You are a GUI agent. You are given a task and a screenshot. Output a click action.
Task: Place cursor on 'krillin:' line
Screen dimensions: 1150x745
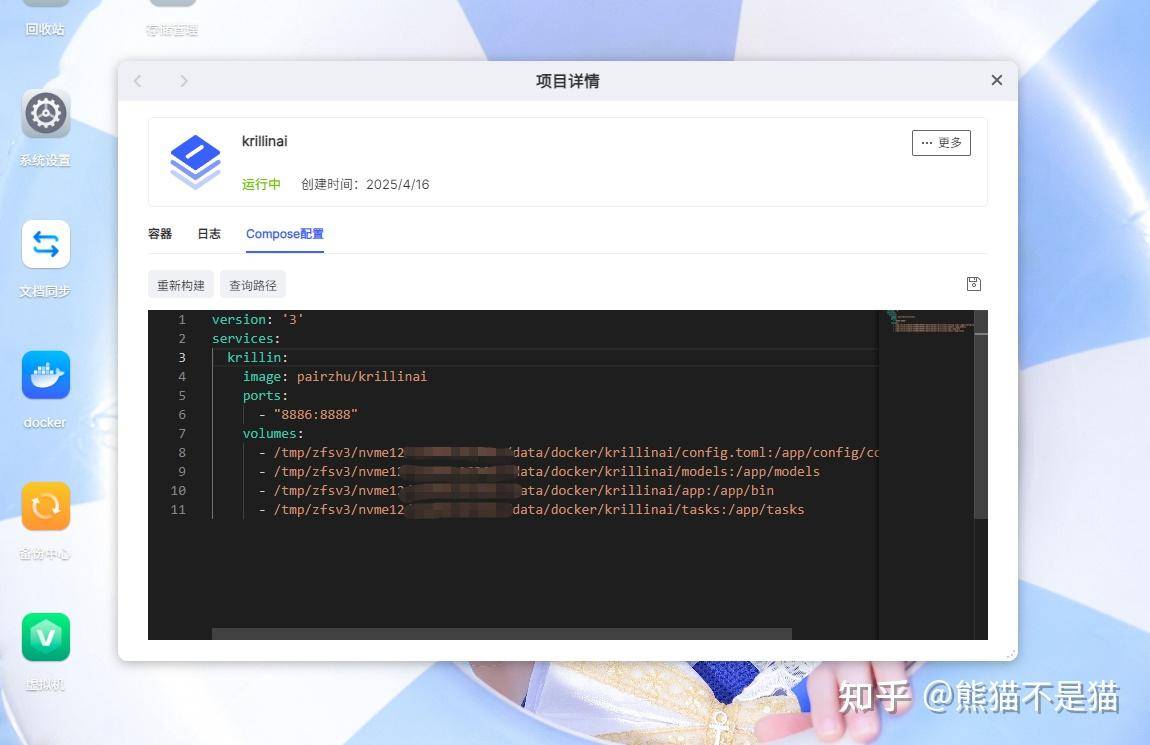[257, 357]
